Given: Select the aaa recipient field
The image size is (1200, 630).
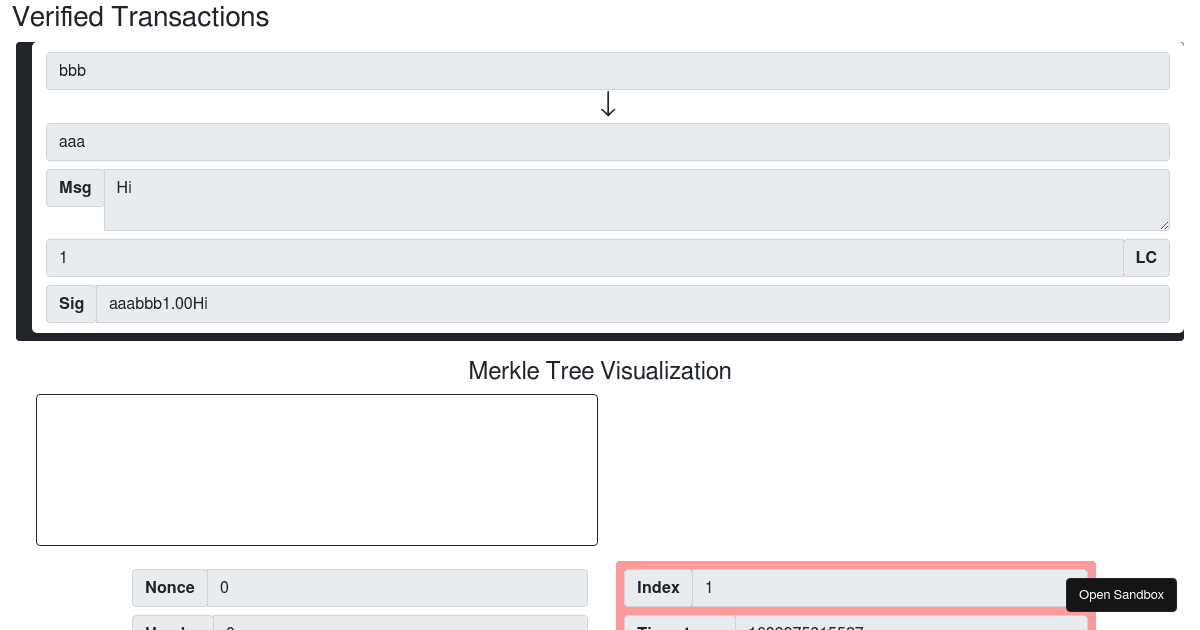Looking at the screenshot, I should (608, 141).
